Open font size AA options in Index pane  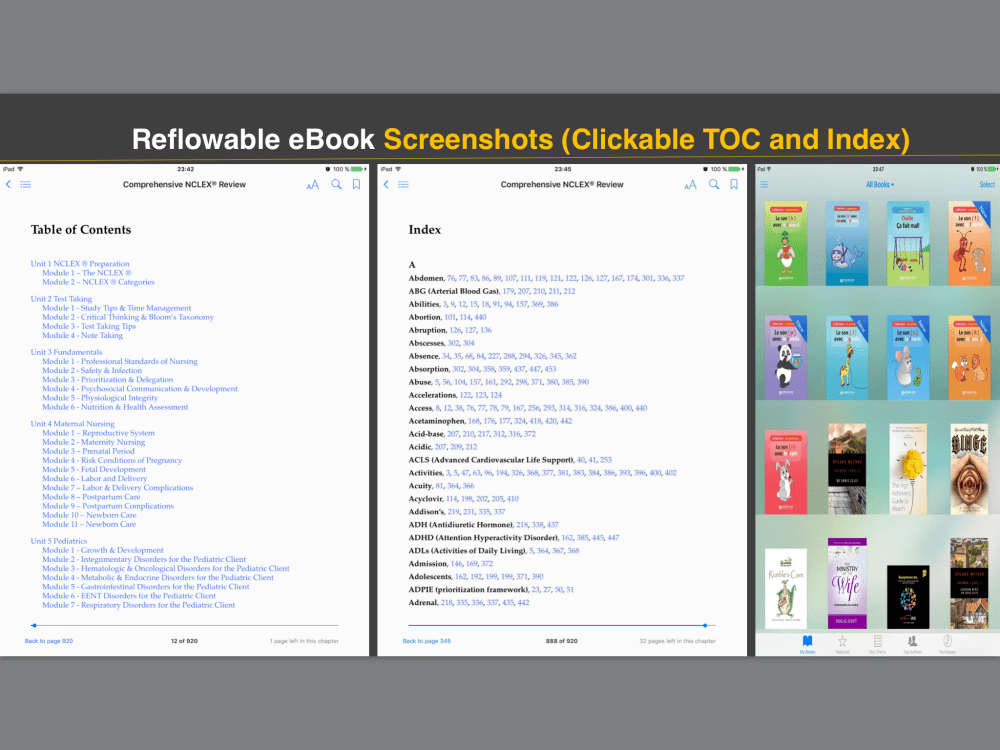coord(690,185)
